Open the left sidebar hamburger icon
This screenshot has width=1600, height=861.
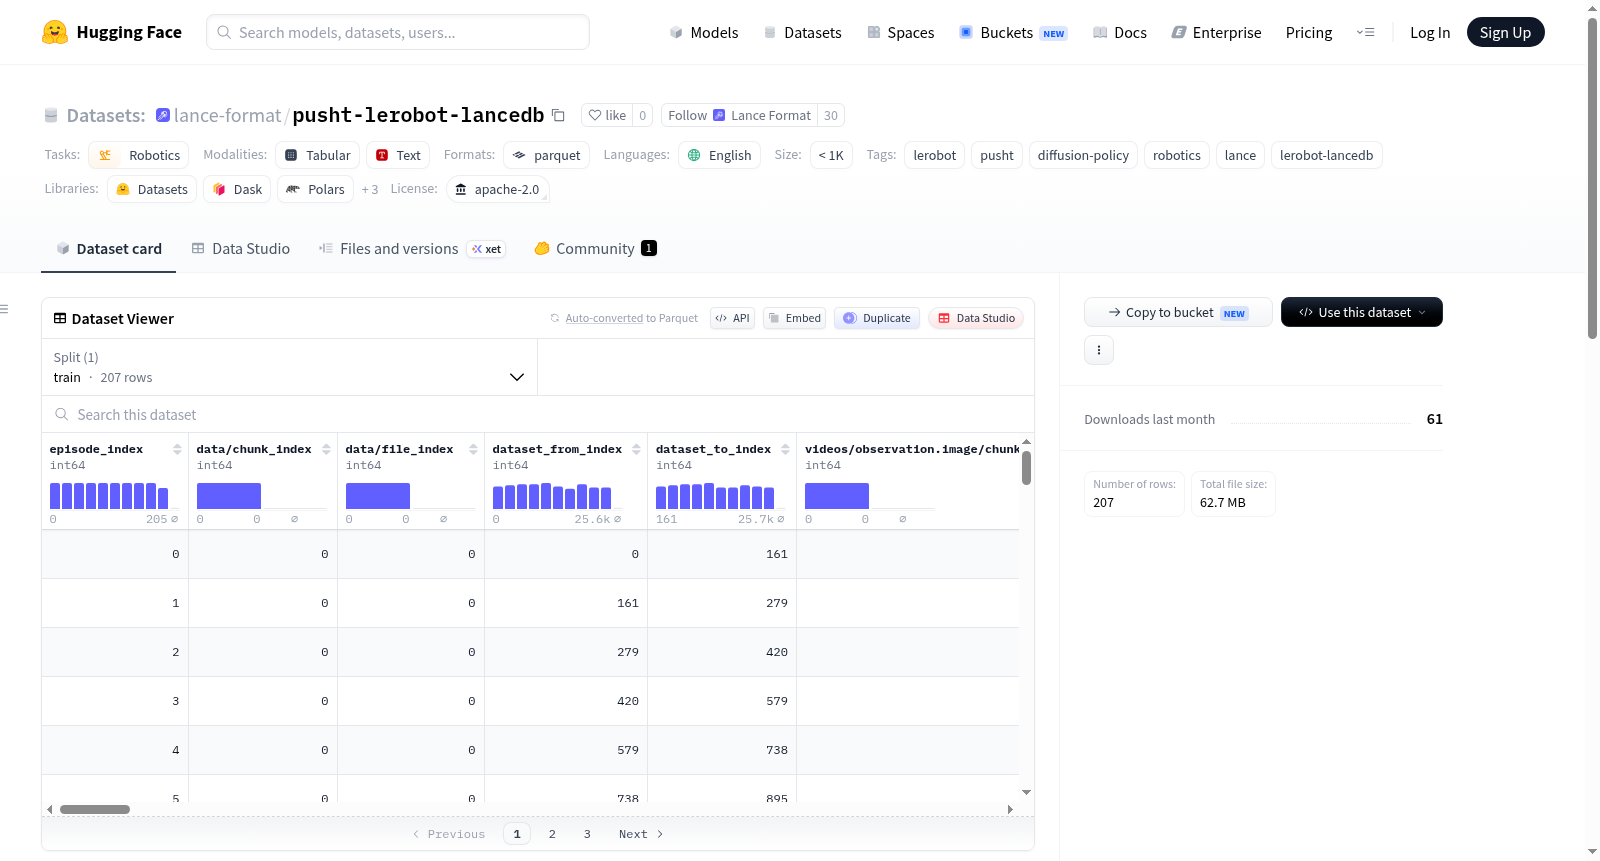tap(4, 309)
